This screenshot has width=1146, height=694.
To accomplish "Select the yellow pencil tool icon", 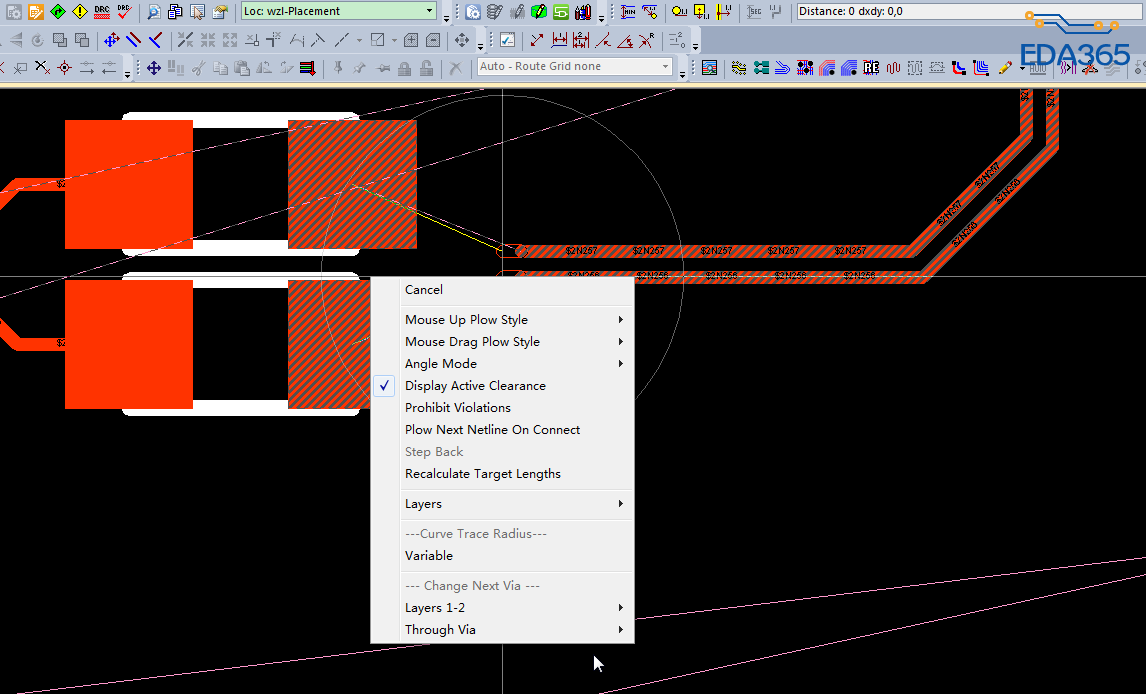I will point(1005,68).
